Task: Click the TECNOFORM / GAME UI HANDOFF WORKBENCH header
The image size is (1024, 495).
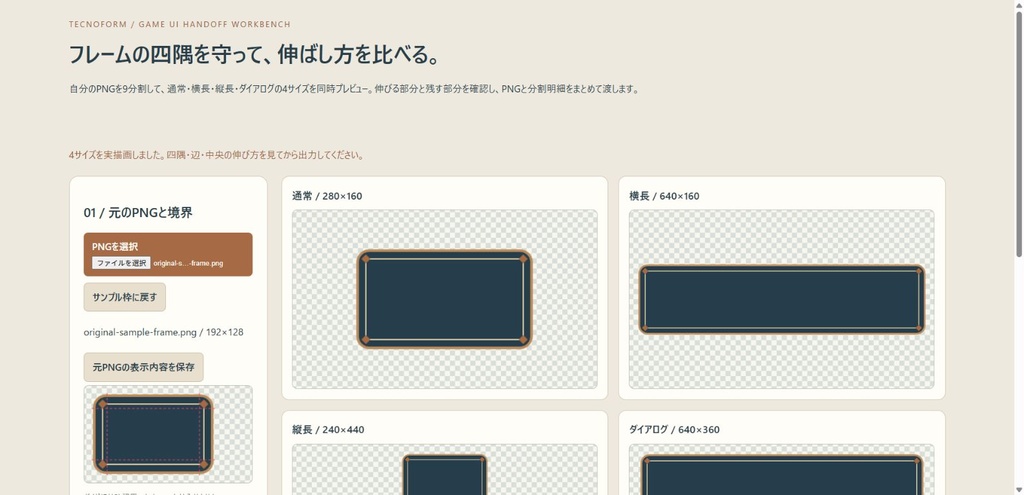Action: [180, 24]
